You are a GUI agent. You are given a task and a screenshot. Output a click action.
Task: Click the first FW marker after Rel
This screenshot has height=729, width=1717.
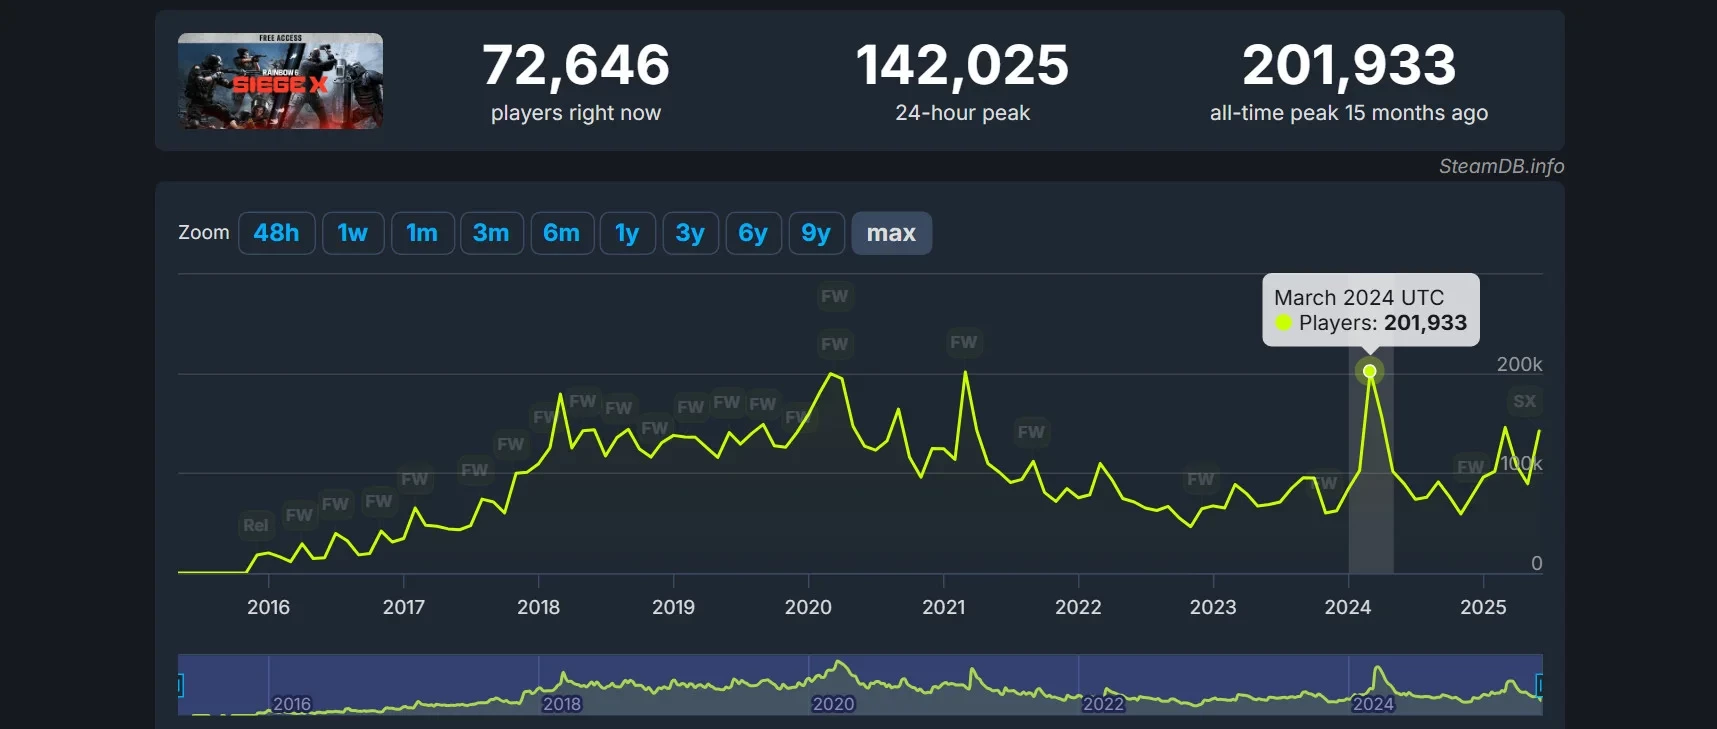coord(299,515)
